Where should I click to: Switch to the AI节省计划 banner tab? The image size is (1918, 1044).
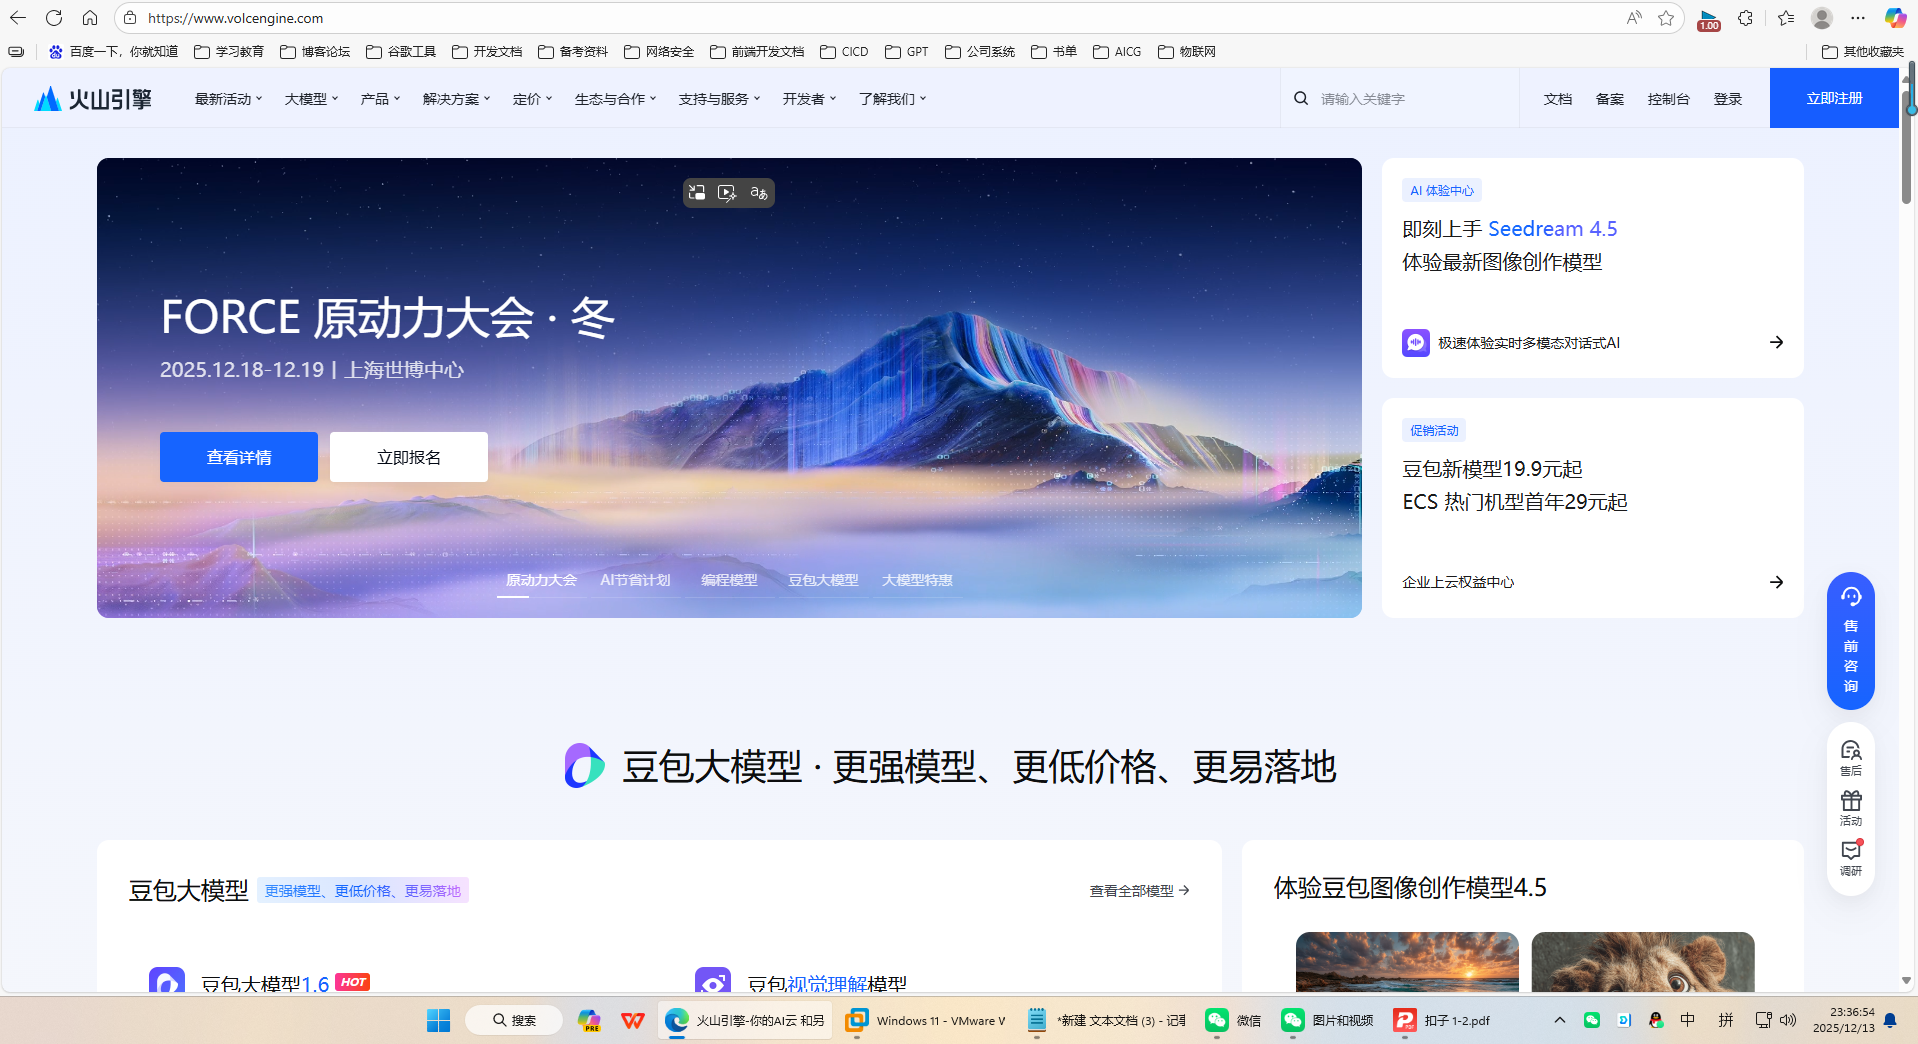634,579
